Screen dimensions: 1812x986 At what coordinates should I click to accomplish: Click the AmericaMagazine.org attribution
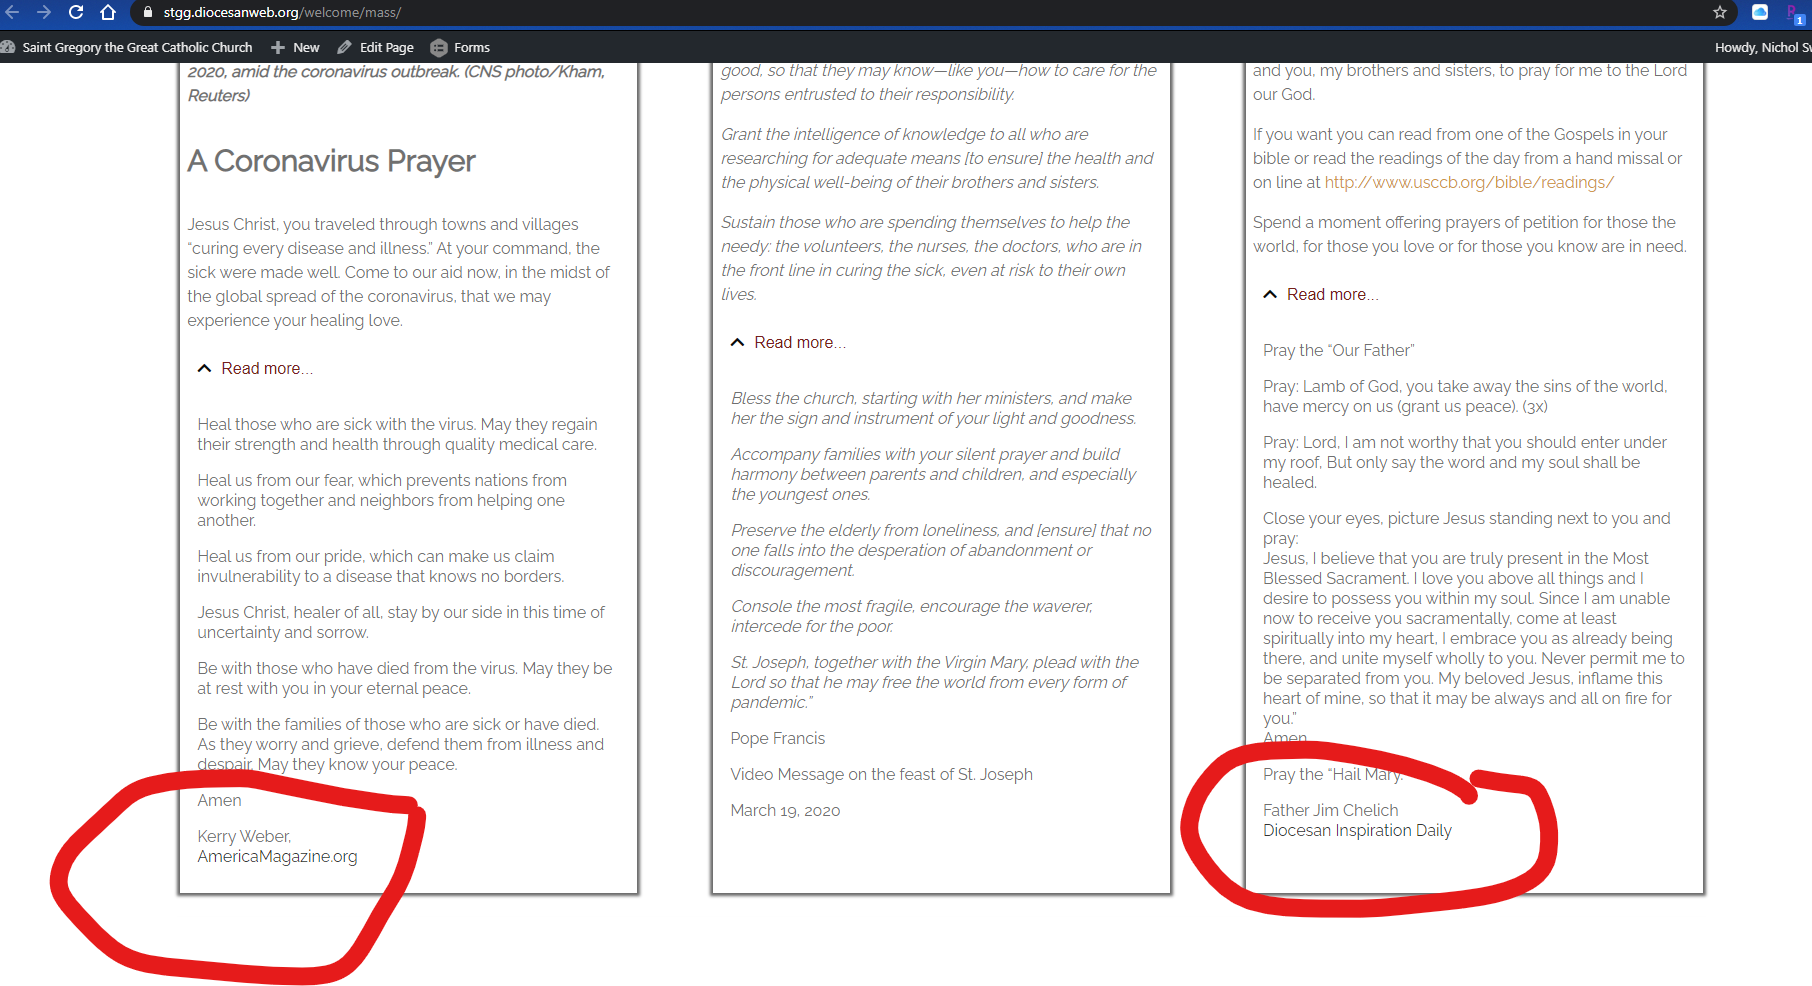(x=277, y=856)
